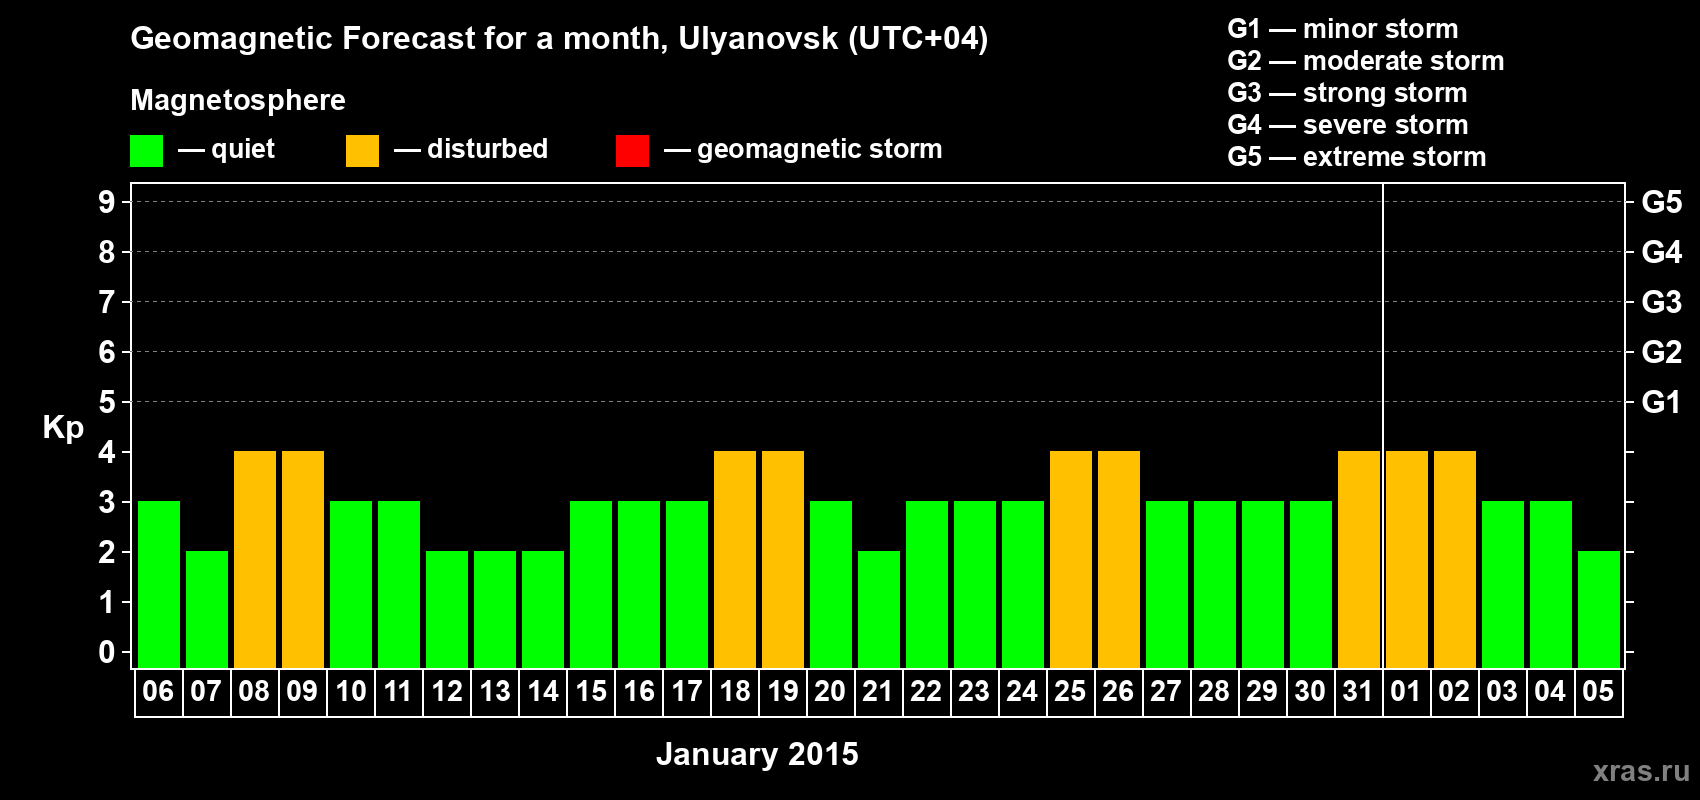
Task: Click the '— quiet' legend label
Action: pos(226,150)
